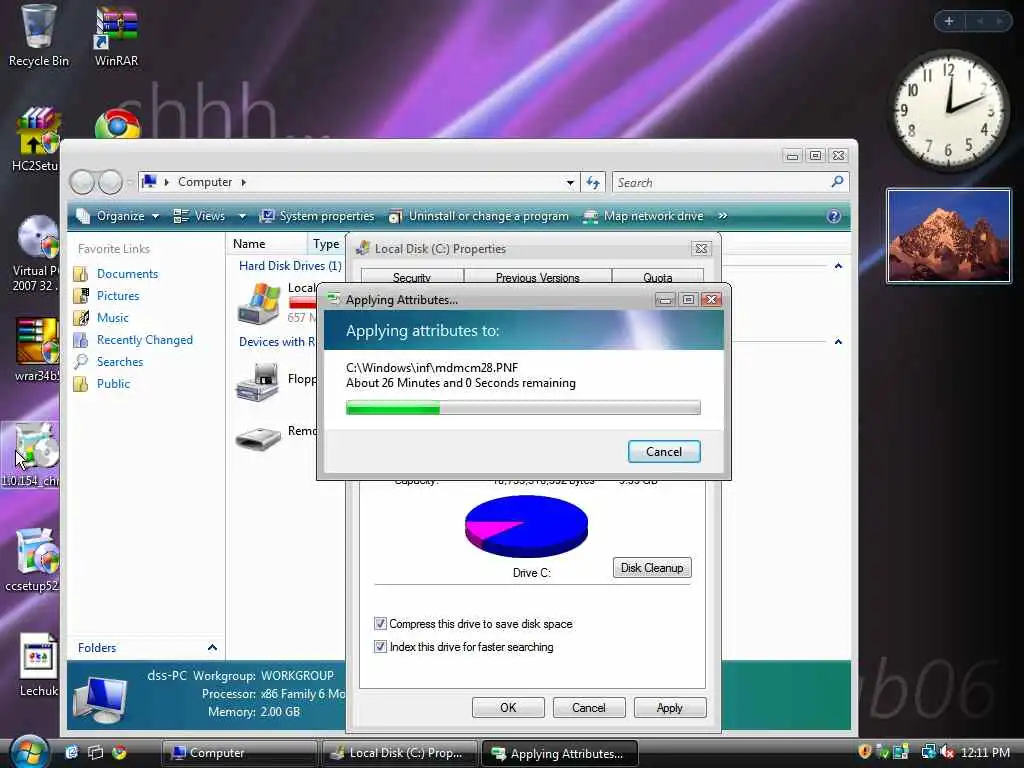Screen dimensions: 1024x768
Task: Open the Documents favorite link
Action: [x=127, y=274]
